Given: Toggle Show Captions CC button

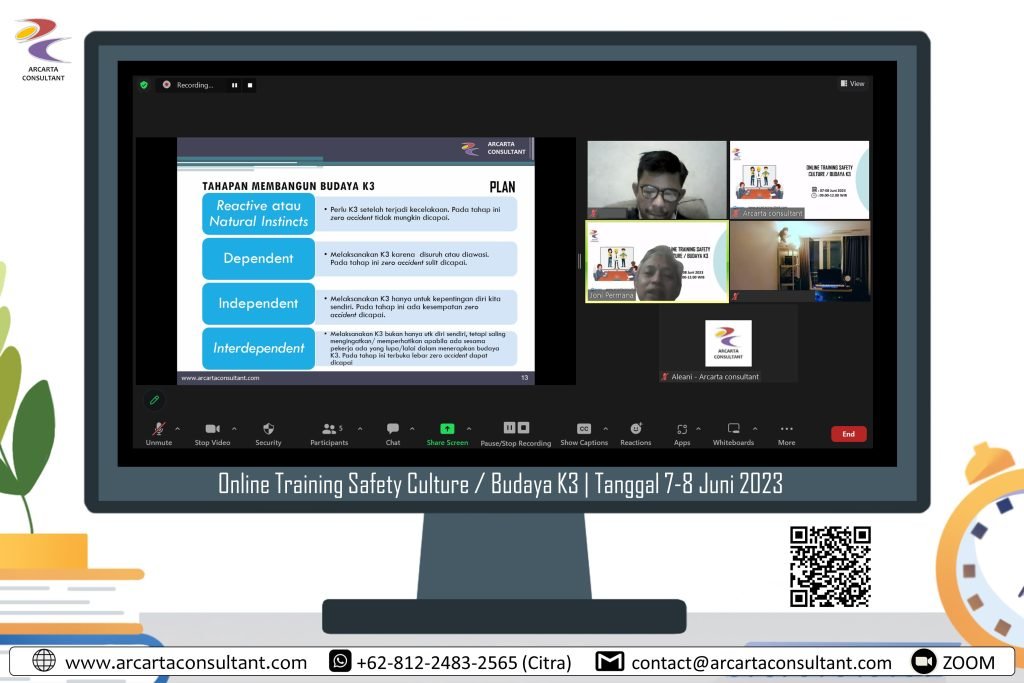Looking at the screenshot, I should [x=584, y=430].
